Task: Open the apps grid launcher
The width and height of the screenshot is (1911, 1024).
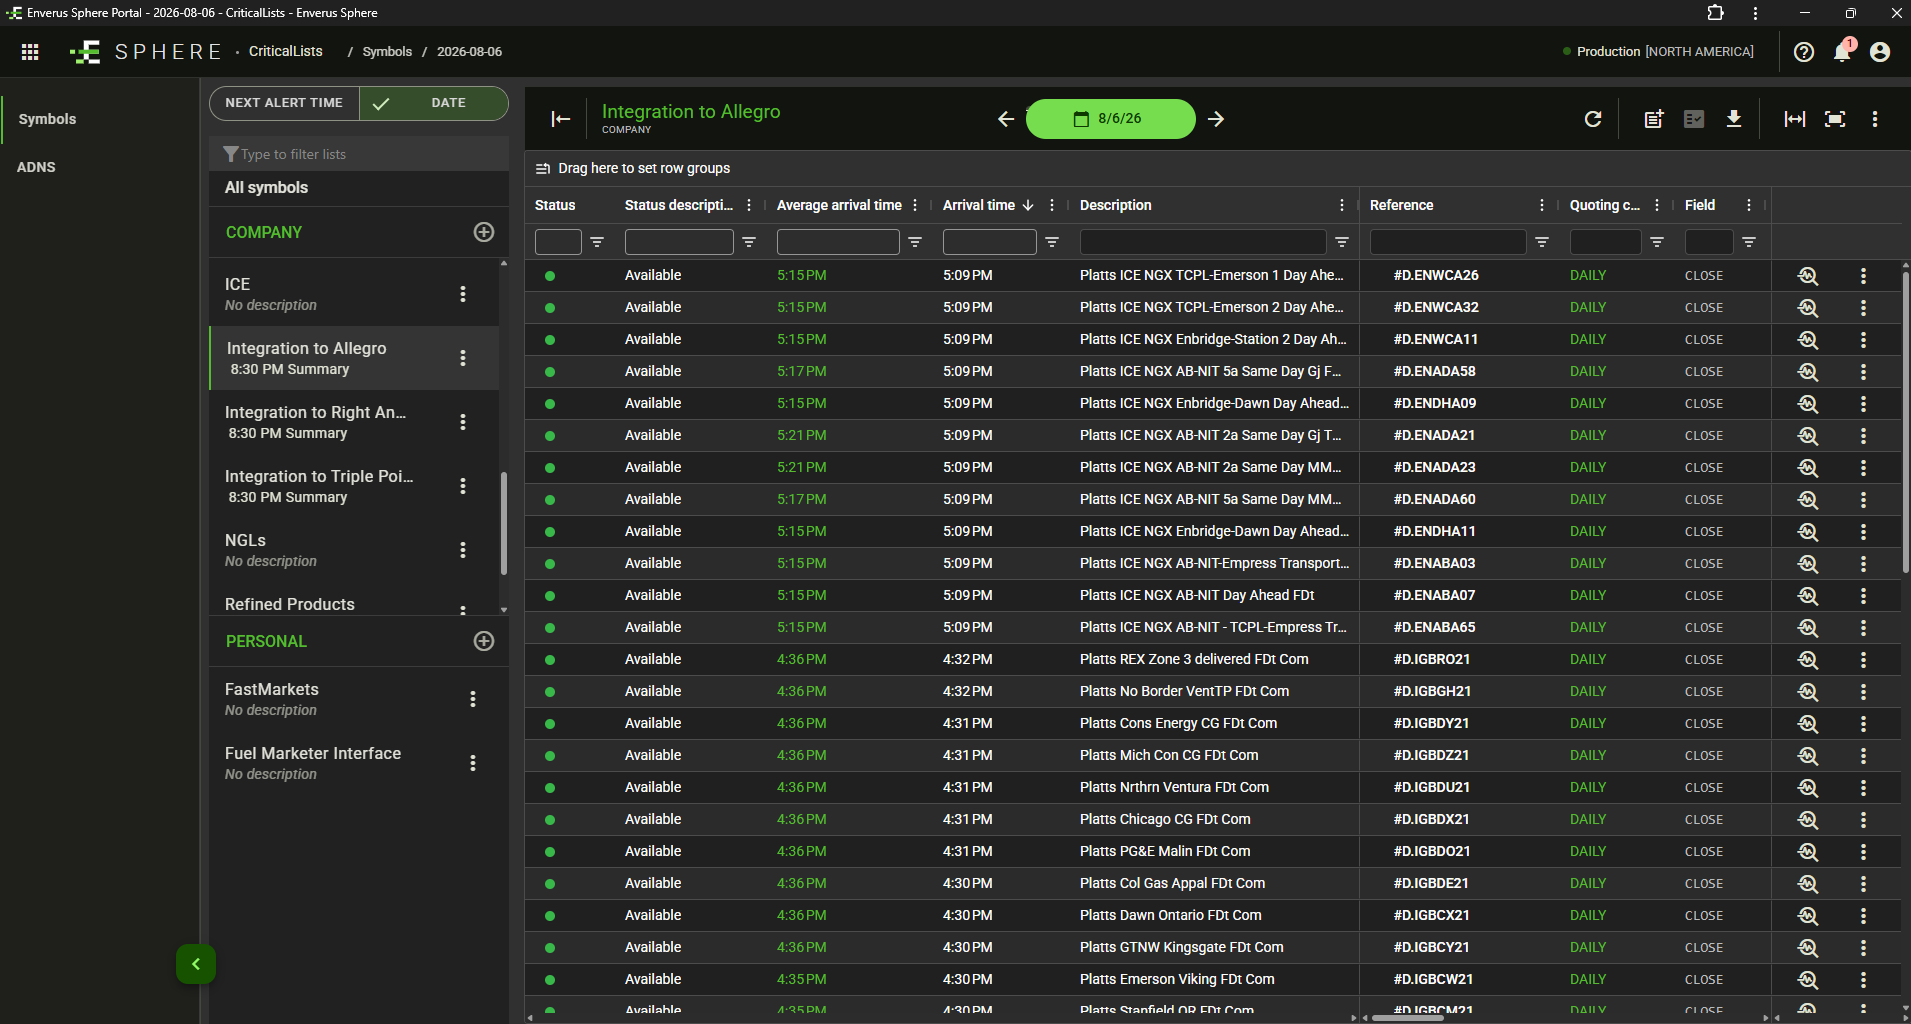Action: (x=30, y=52)
